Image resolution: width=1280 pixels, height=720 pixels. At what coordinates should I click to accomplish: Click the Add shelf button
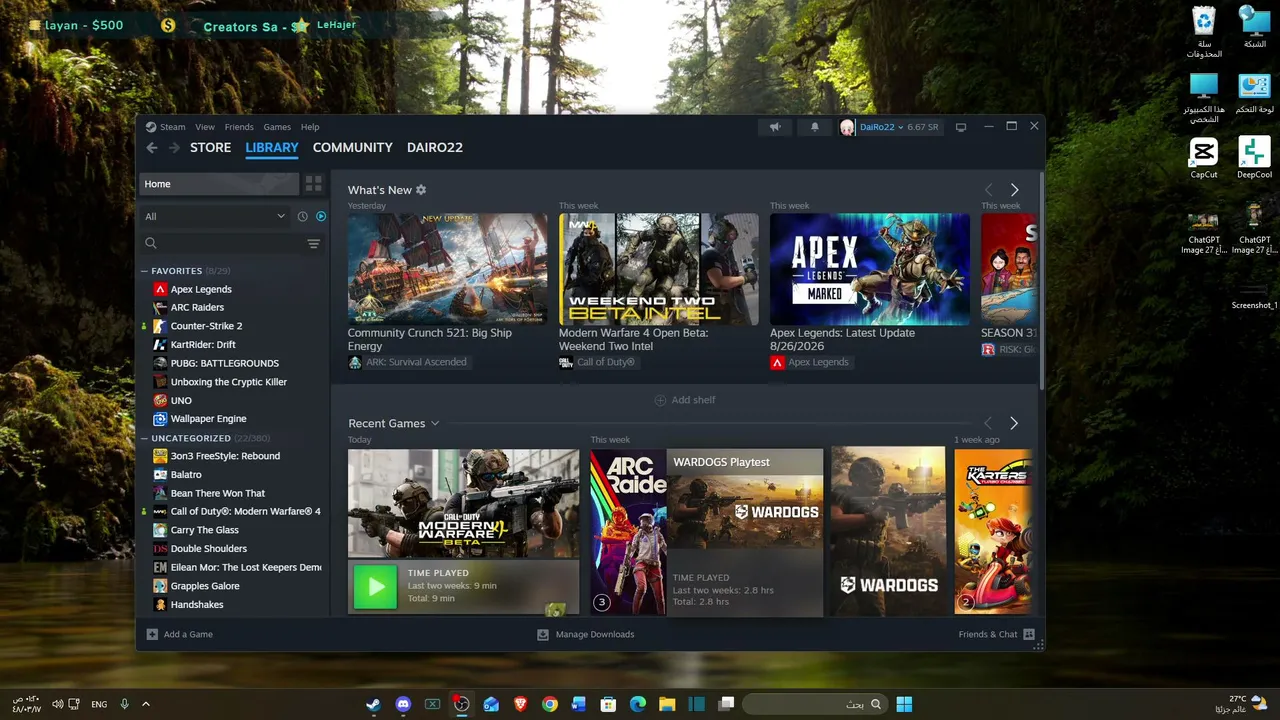pos(685,400)
